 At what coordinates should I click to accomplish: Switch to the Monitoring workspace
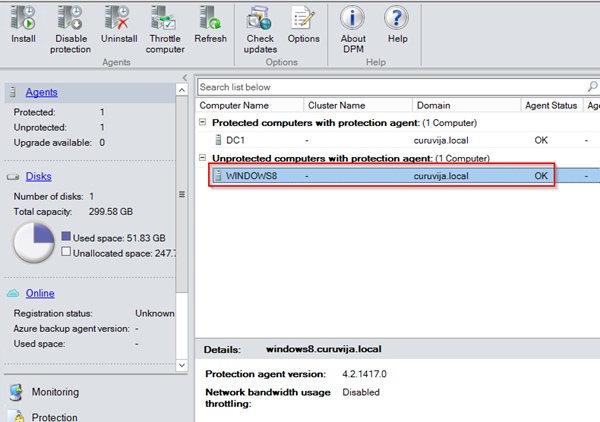coord(55,392)
